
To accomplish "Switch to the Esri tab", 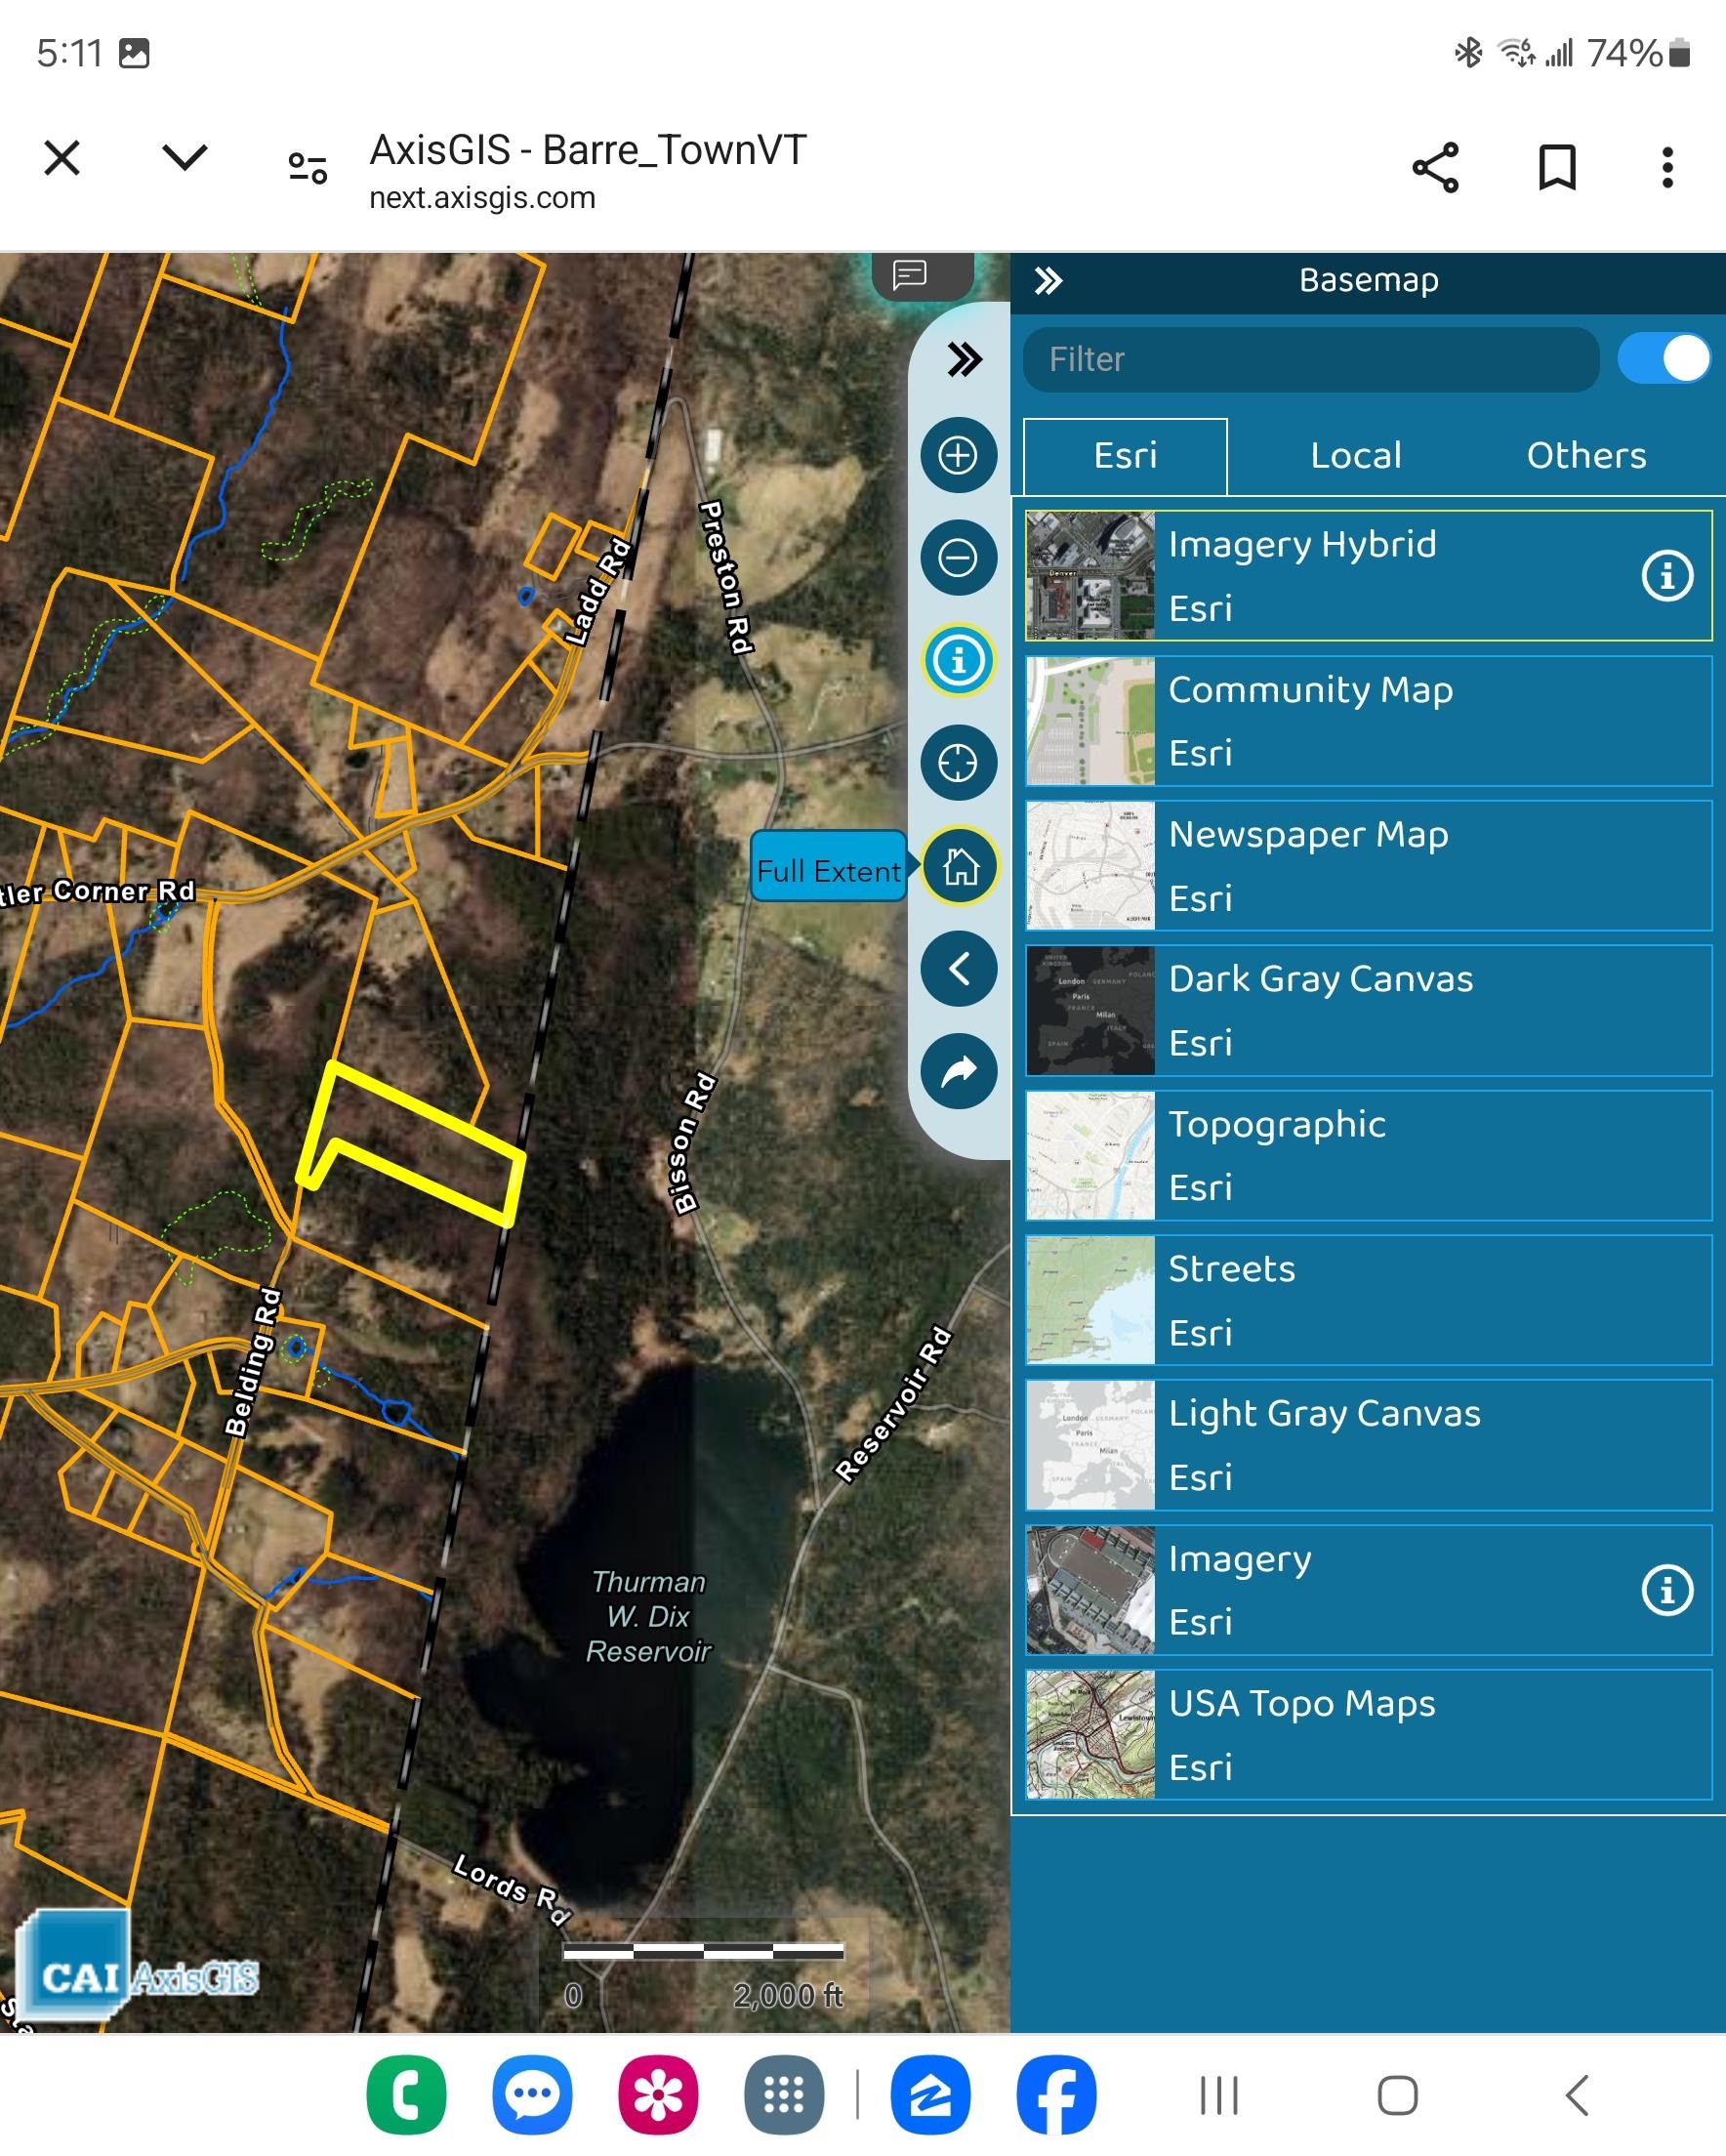I will [1125, 456].
